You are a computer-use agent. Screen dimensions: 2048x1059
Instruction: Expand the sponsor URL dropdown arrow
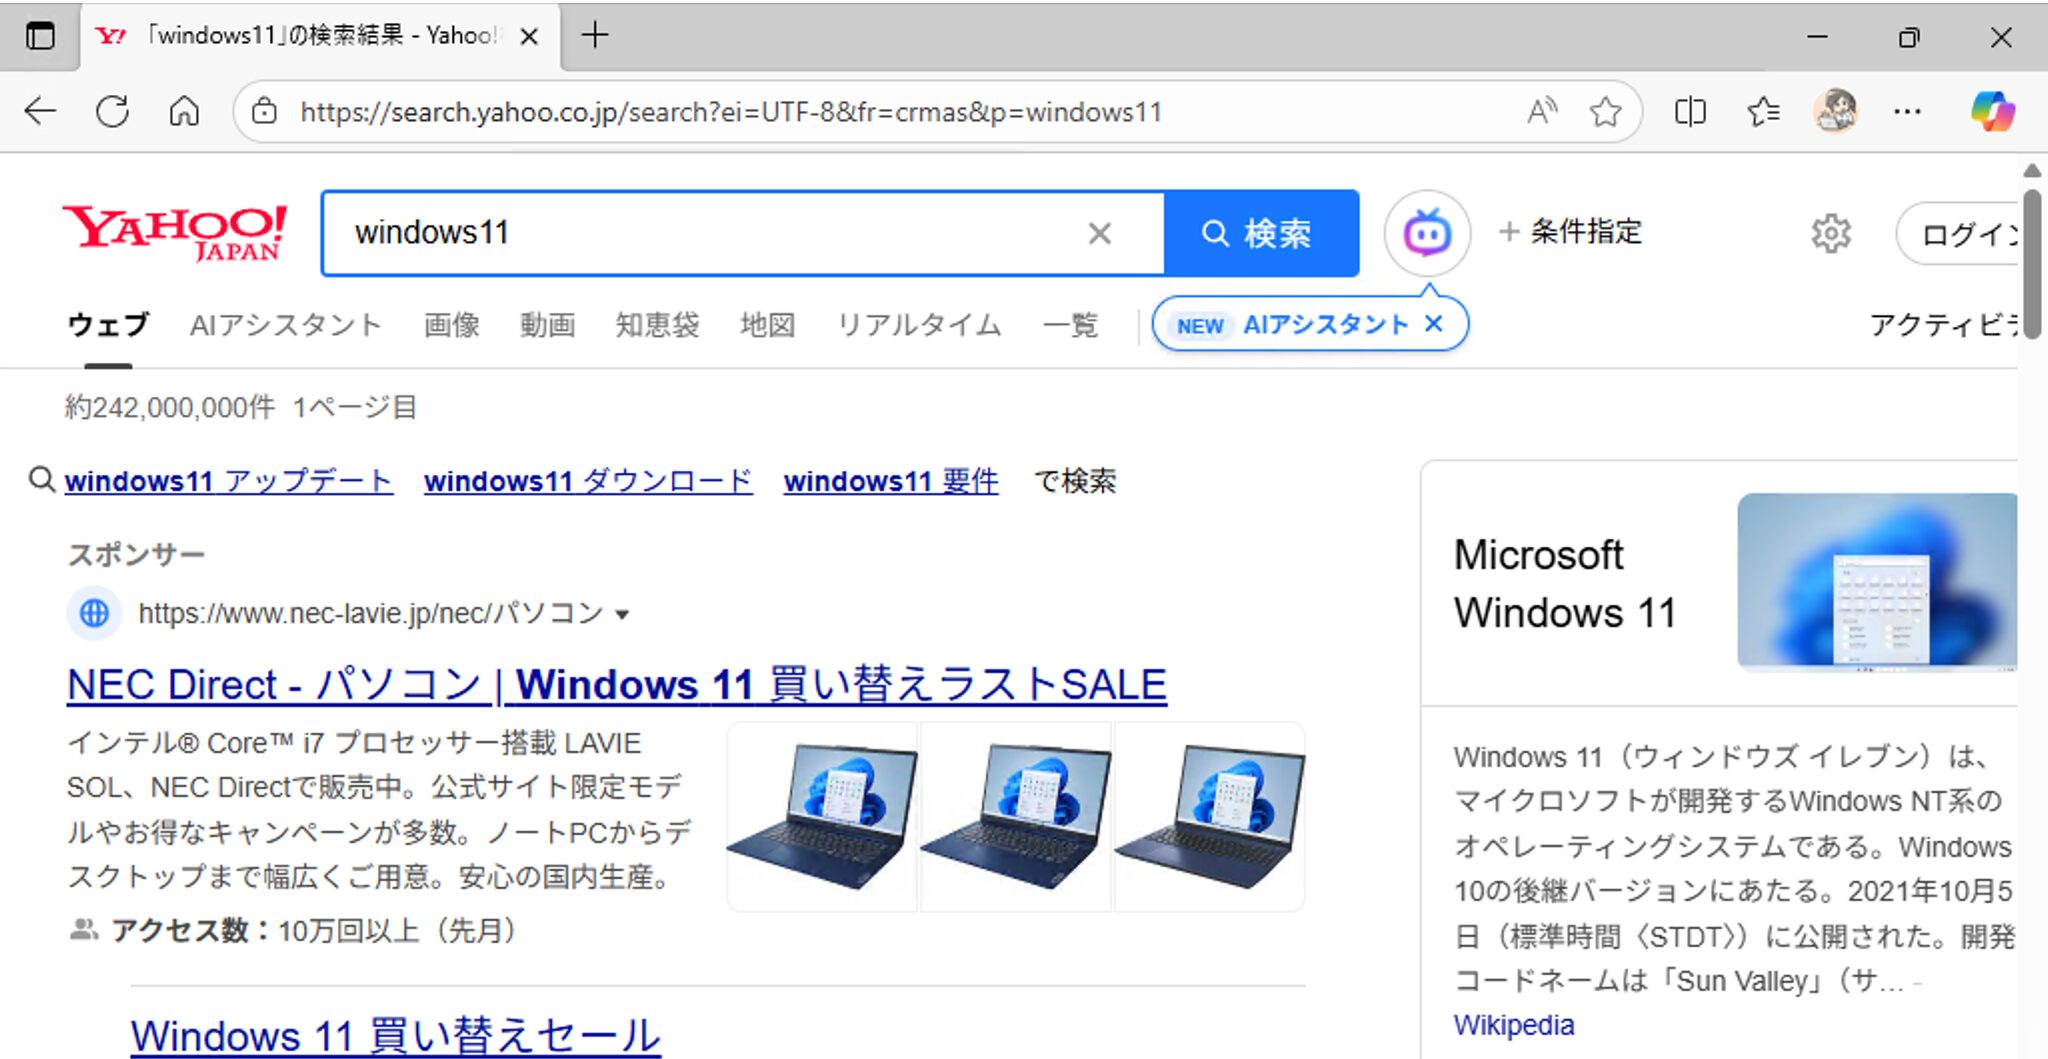(622, 615)
